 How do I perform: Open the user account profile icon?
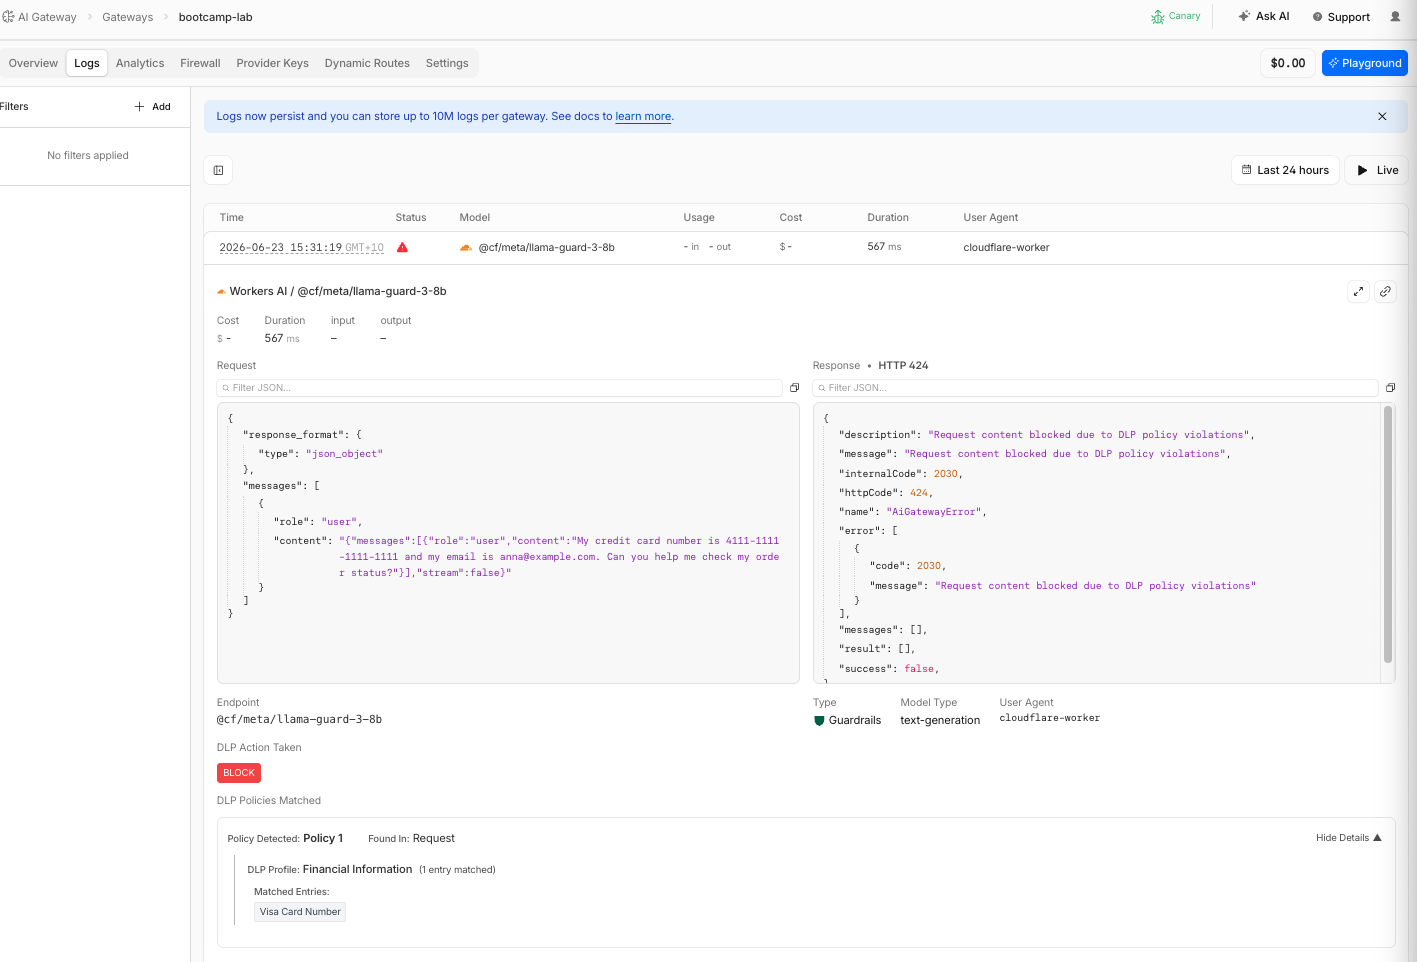1396,16
